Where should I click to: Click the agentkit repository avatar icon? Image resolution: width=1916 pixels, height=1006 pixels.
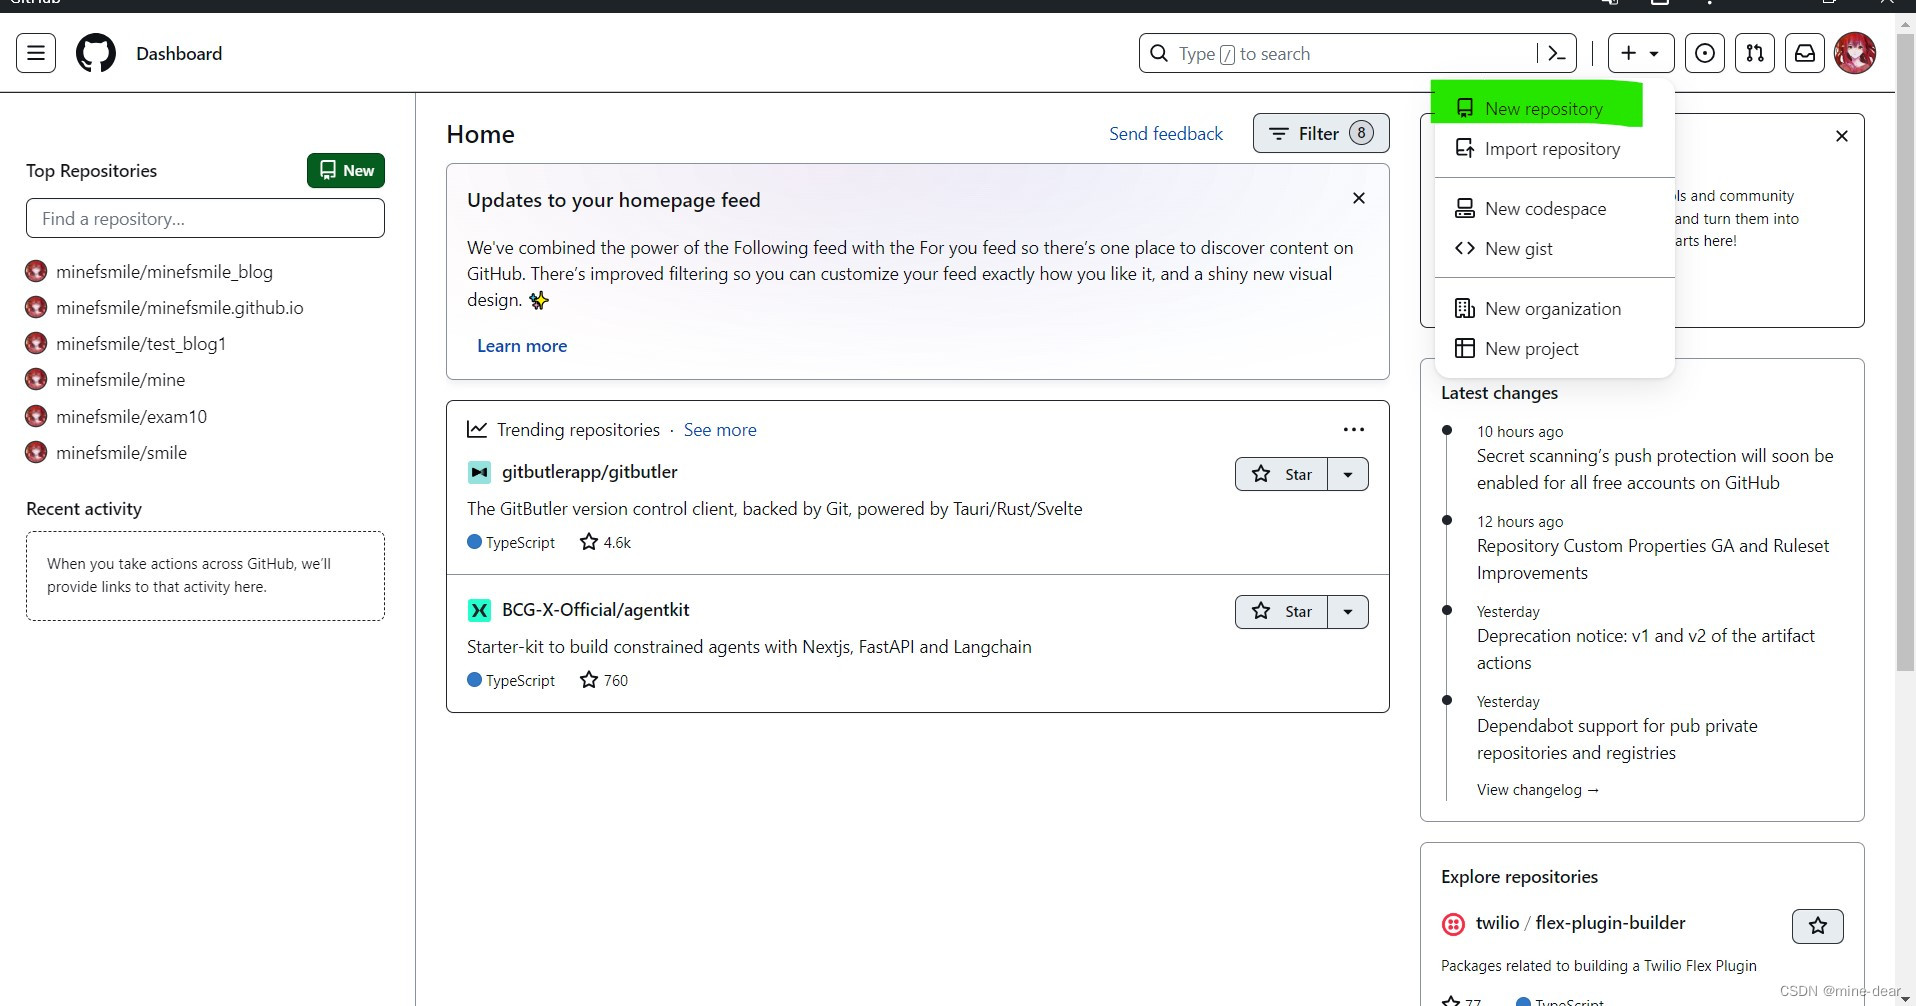click(x=479, y=610)
